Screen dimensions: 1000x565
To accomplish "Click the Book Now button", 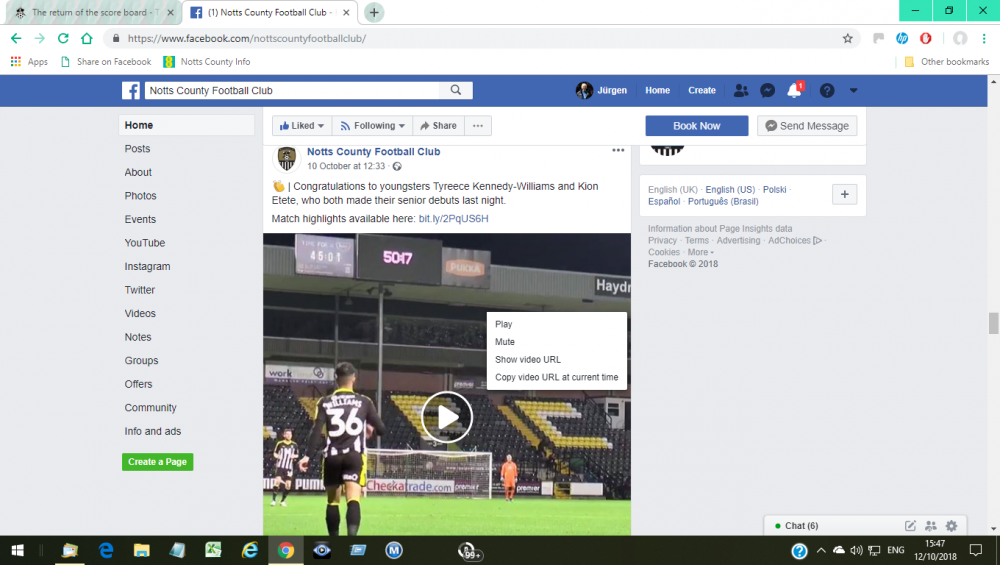I will click(696, 126).
